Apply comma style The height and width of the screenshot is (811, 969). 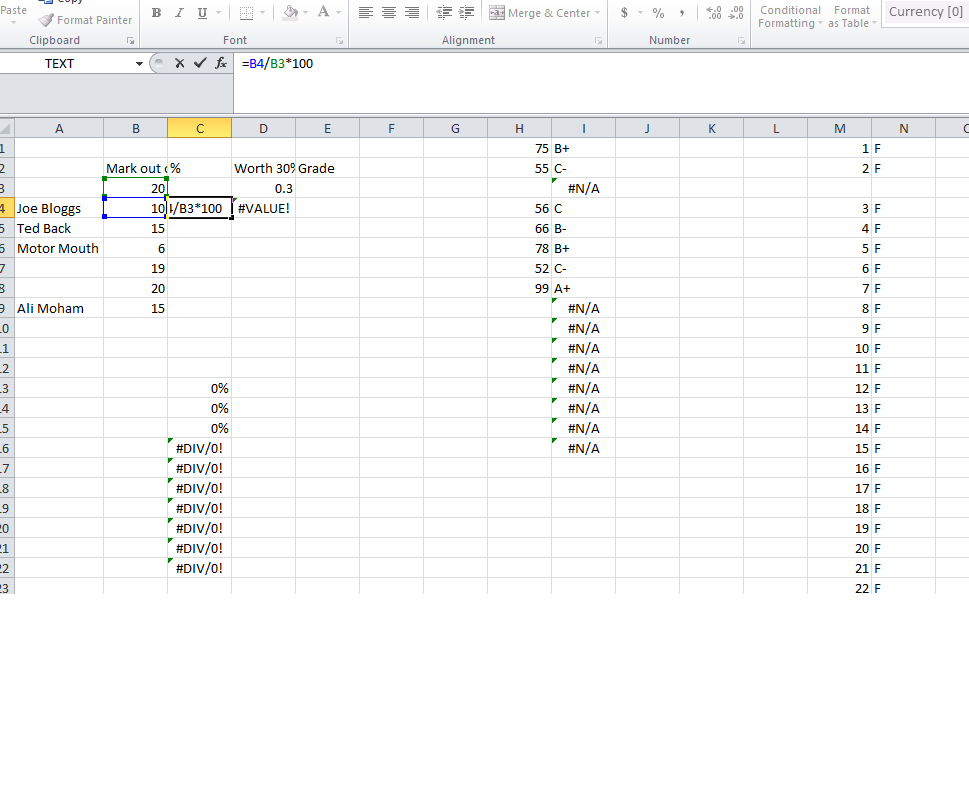[681, 12]
